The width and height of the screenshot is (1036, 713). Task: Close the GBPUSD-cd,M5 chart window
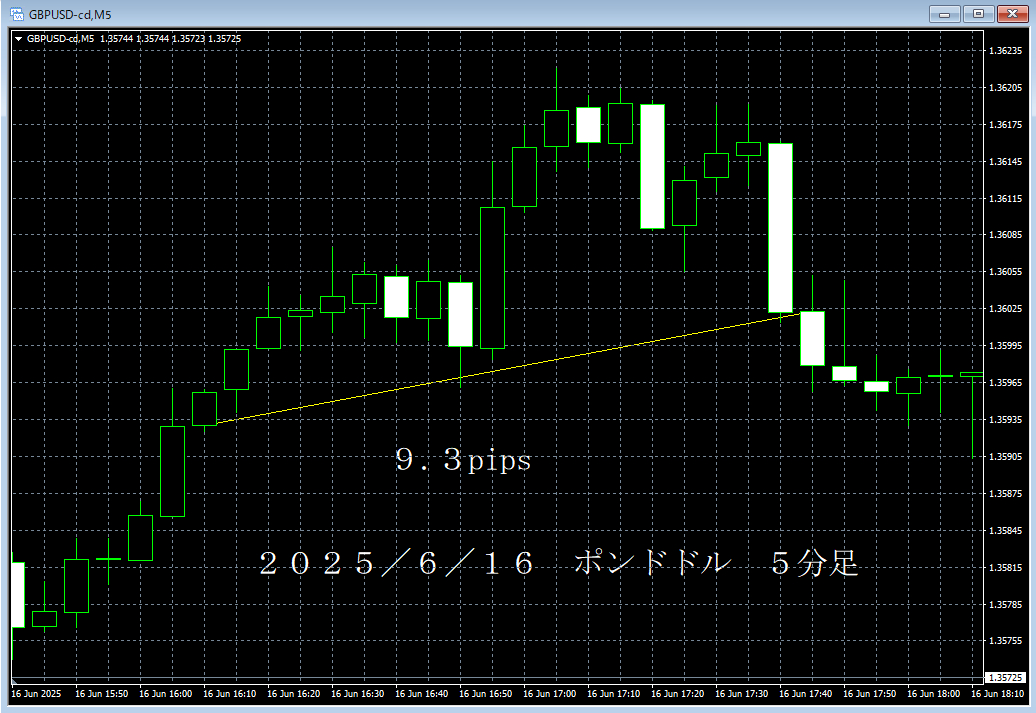tap(1013, 13)
